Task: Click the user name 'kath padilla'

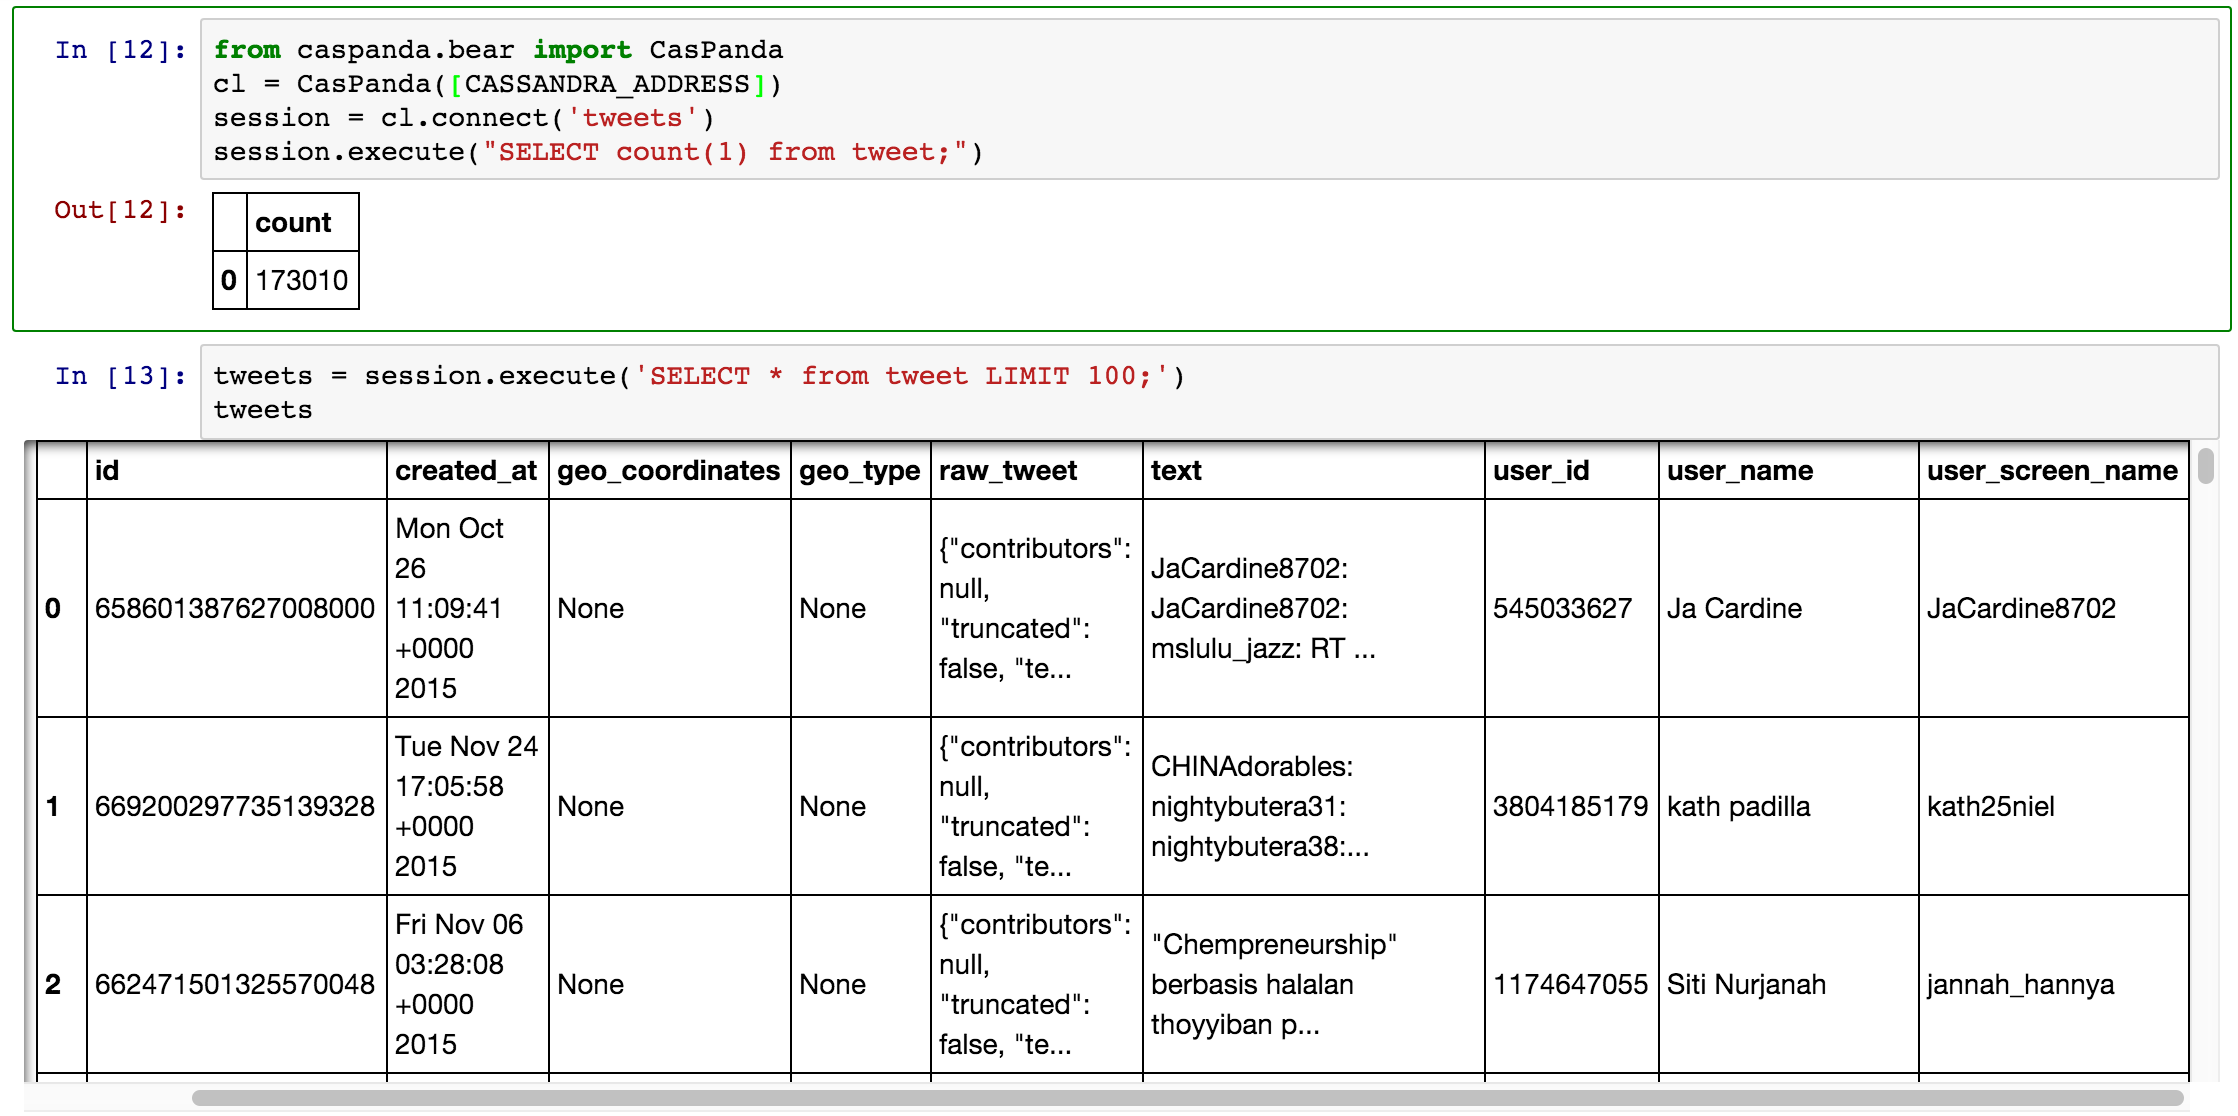Action: coord(1738,806)
